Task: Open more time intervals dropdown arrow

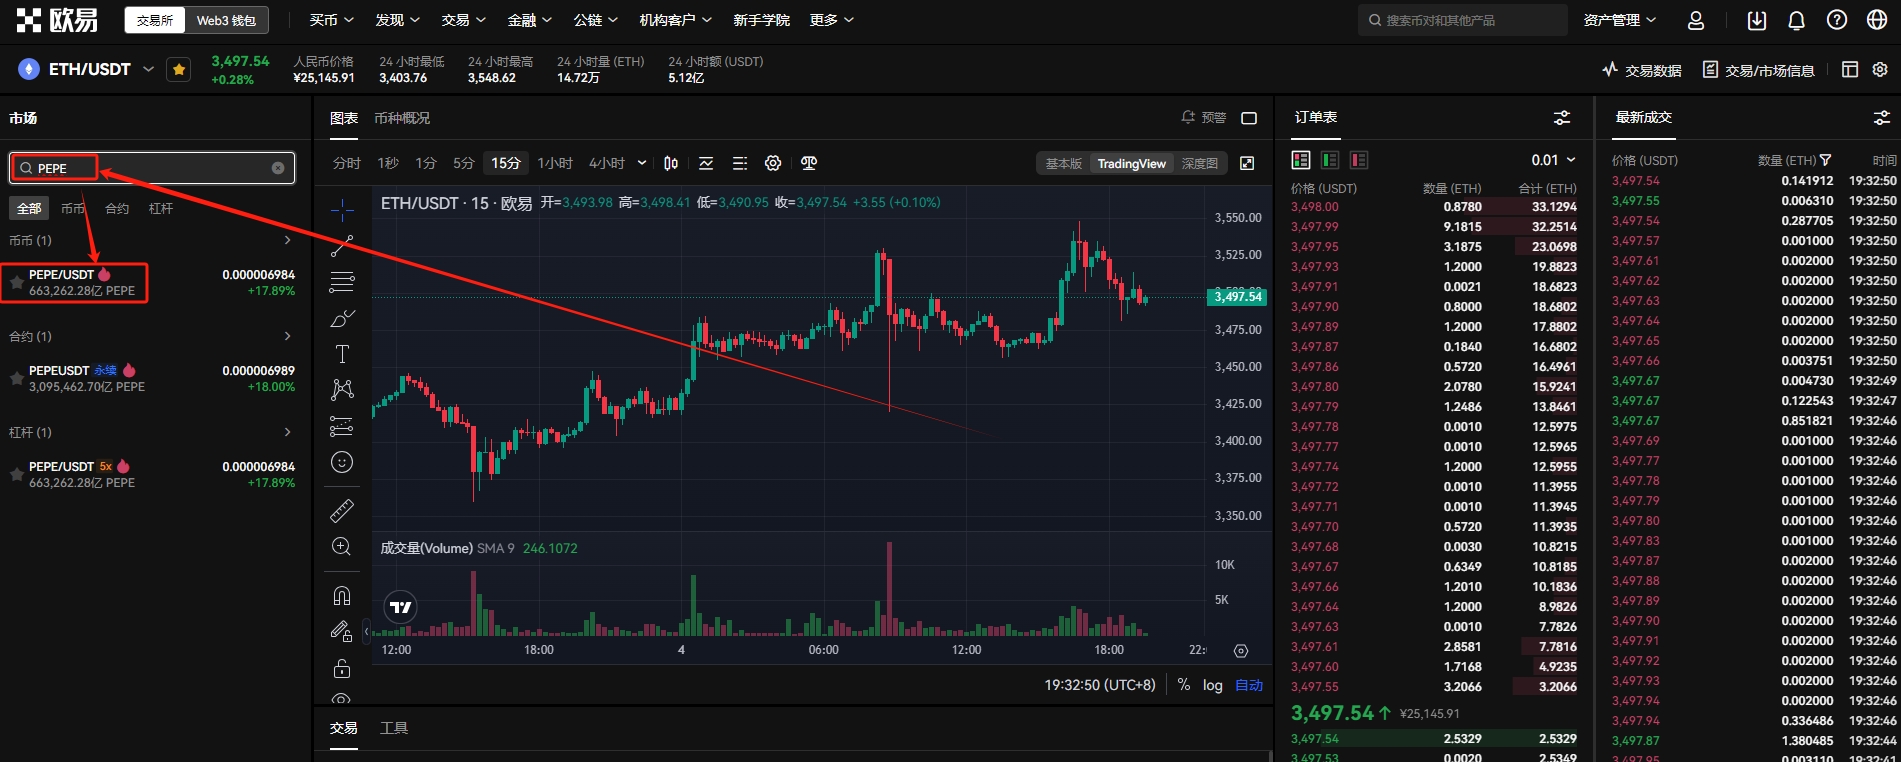Action: [642, 163]
